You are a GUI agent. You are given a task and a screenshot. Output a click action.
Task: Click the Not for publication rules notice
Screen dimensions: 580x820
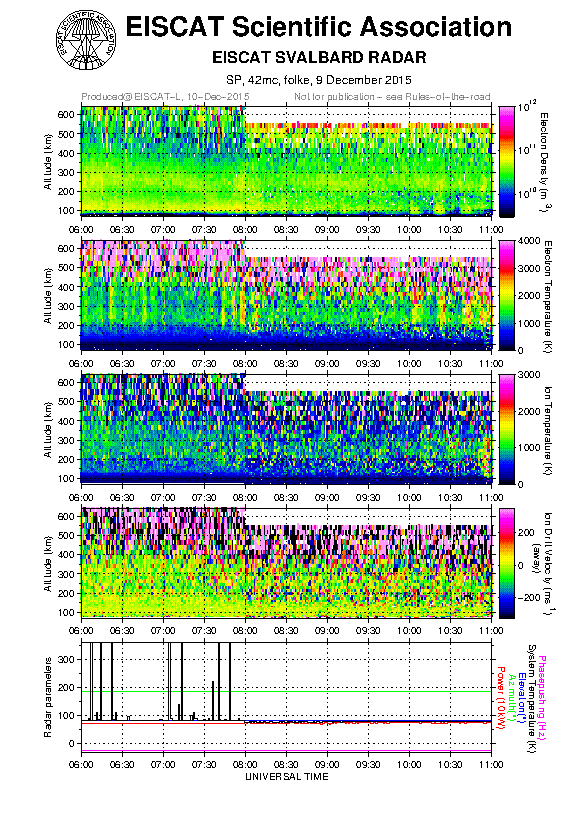[x=392, y=97]
